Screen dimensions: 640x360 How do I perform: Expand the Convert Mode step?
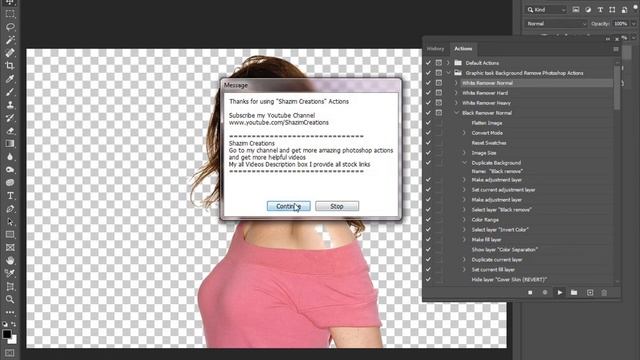(x=464, y=133)
